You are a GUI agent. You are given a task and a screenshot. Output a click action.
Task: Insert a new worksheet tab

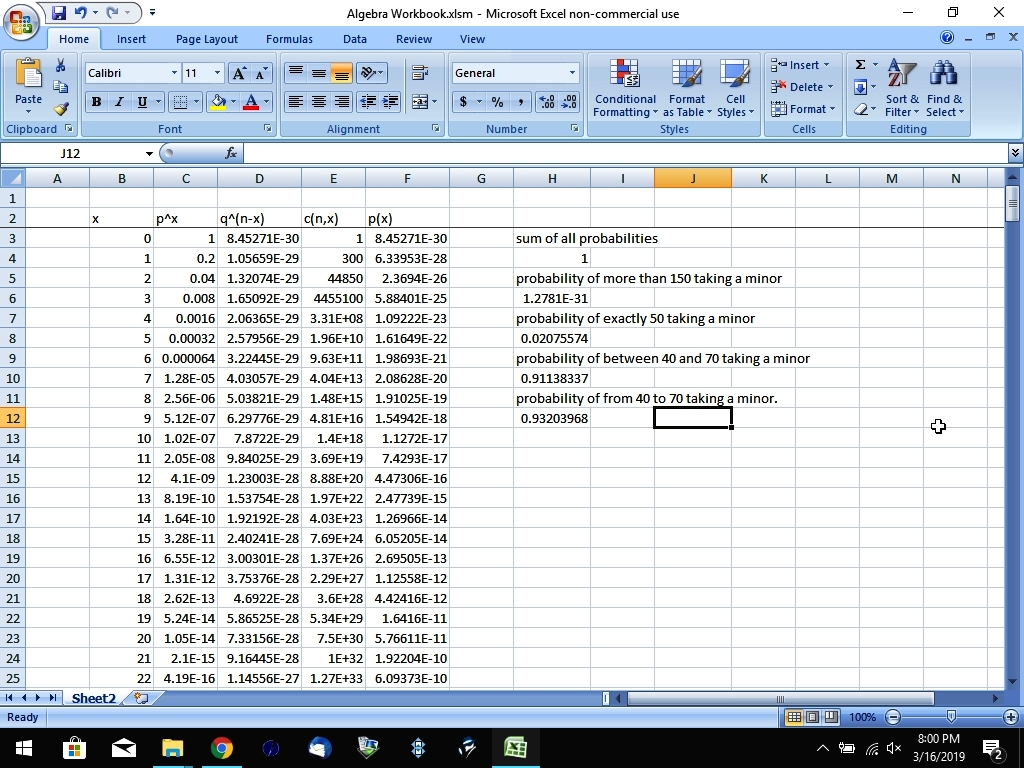(141, 698)
